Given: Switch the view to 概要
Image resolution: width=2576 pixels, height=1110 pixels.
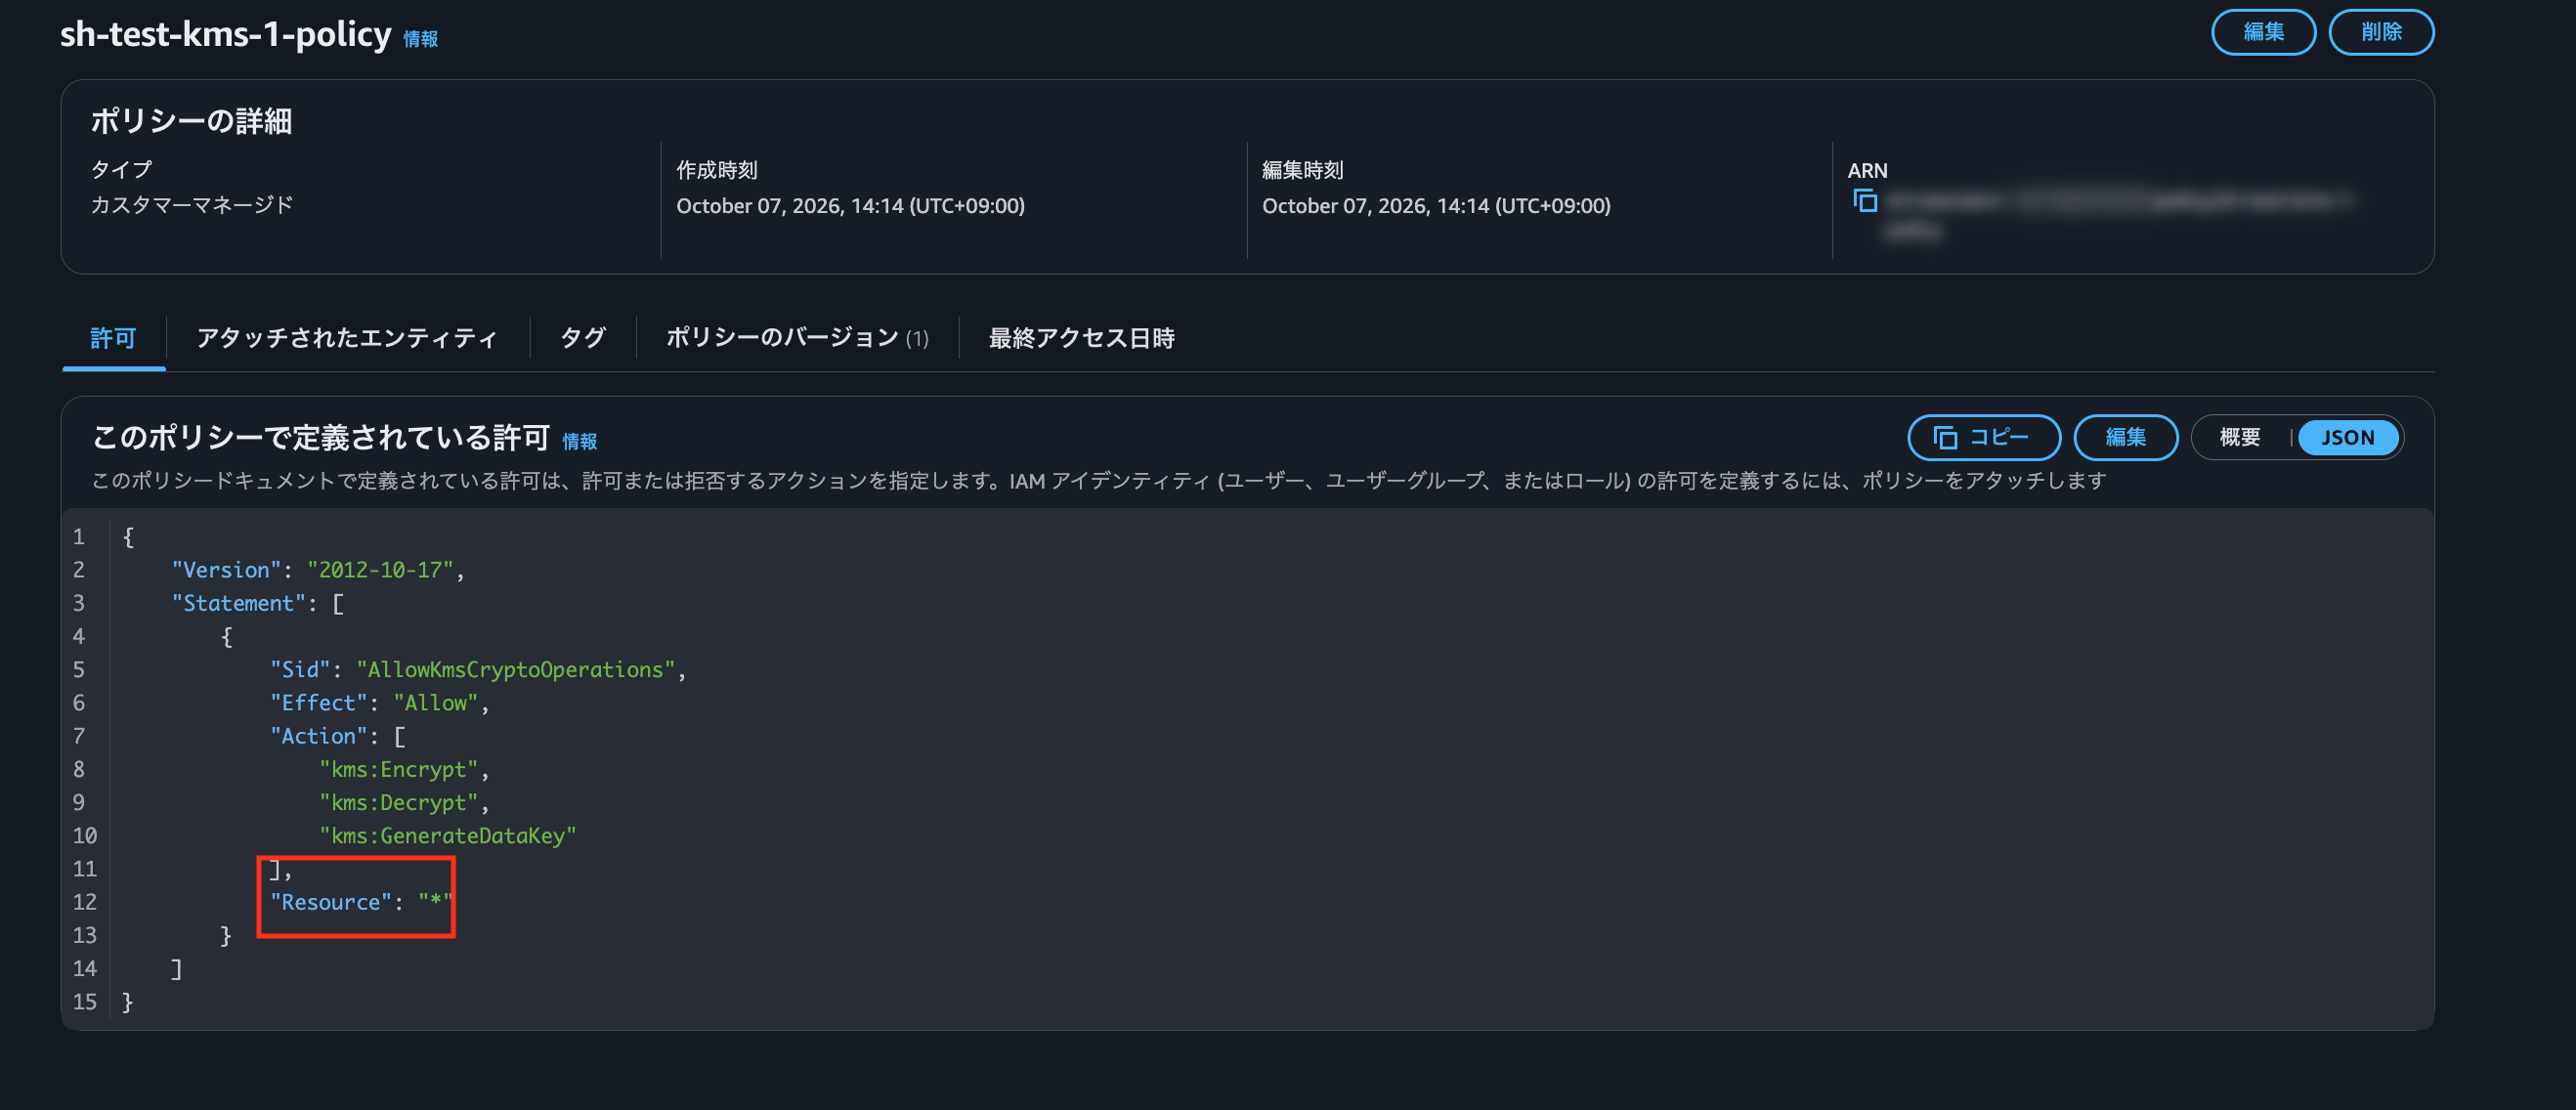Looking at the screenshot, I should coord(2239,438).
